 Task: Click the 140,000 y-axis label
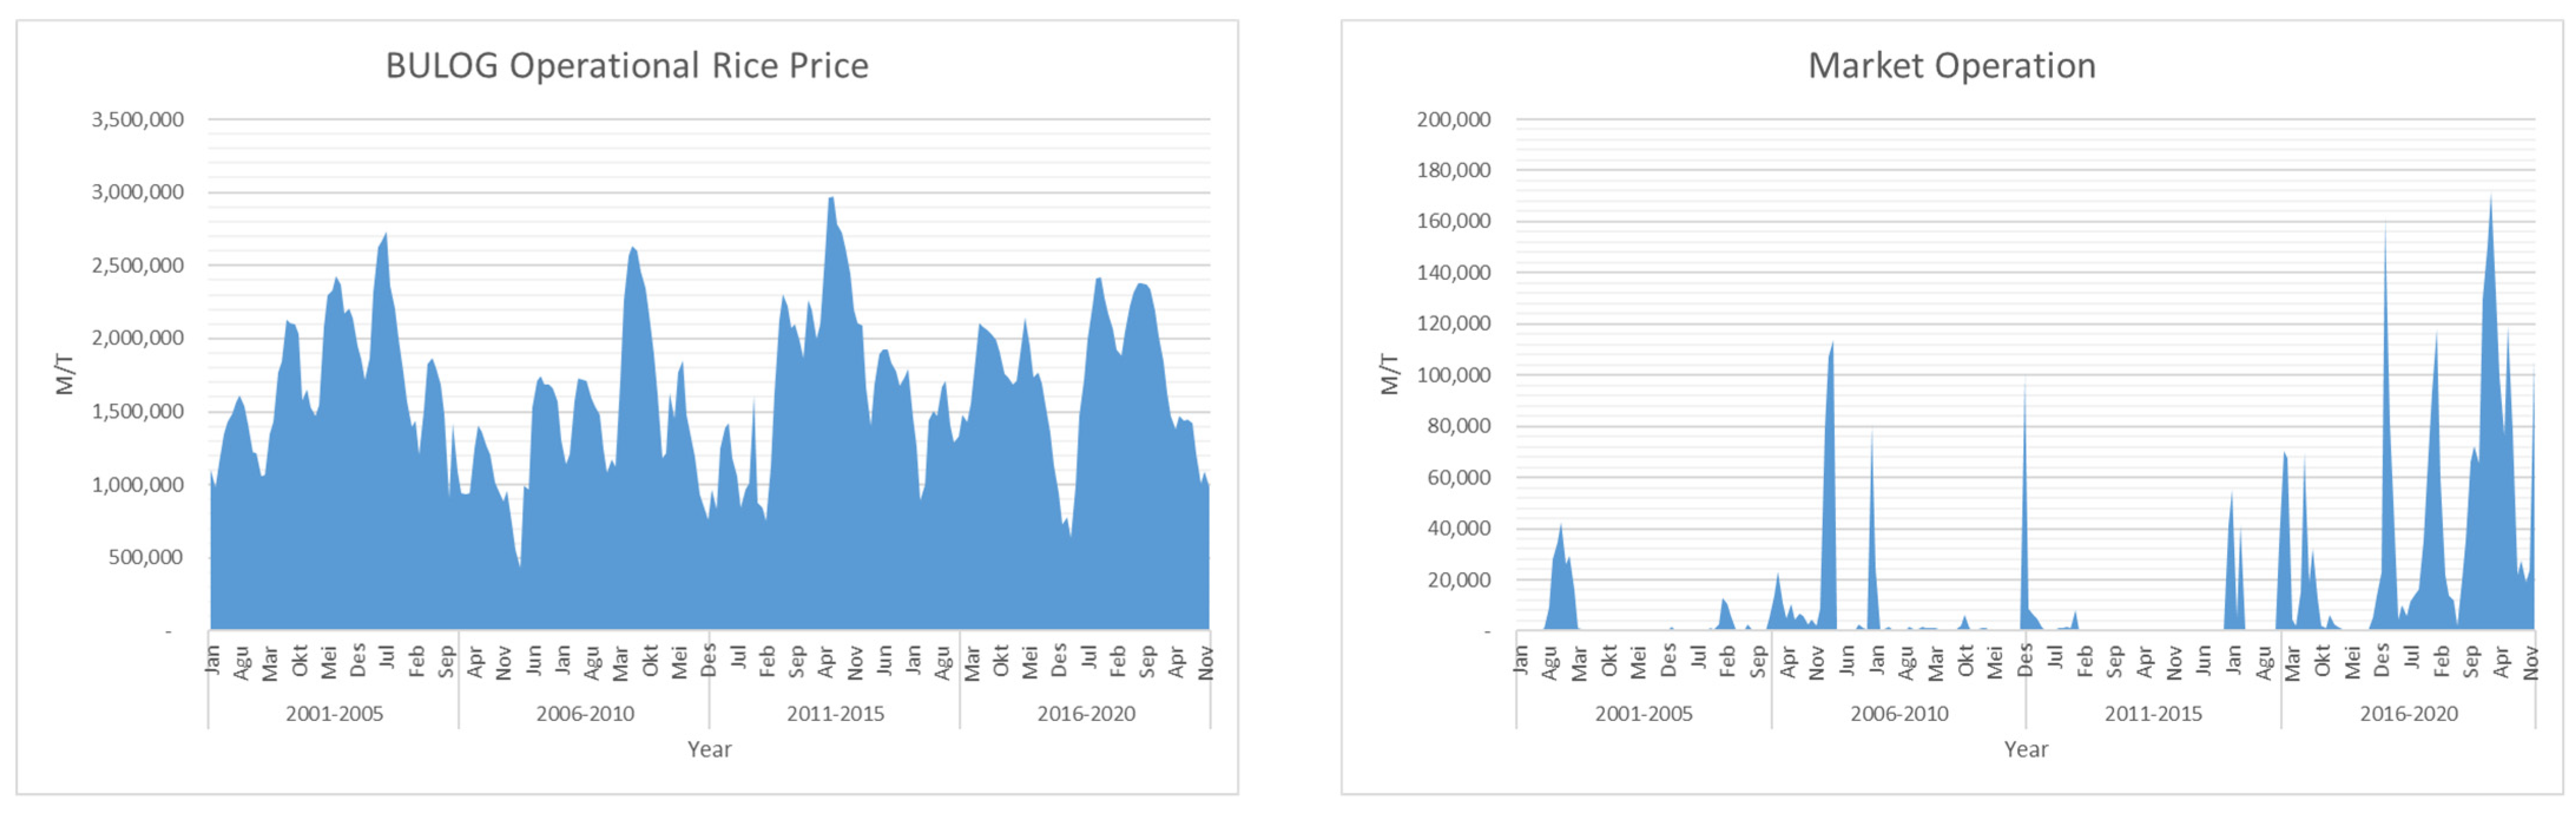[1453, 272]
